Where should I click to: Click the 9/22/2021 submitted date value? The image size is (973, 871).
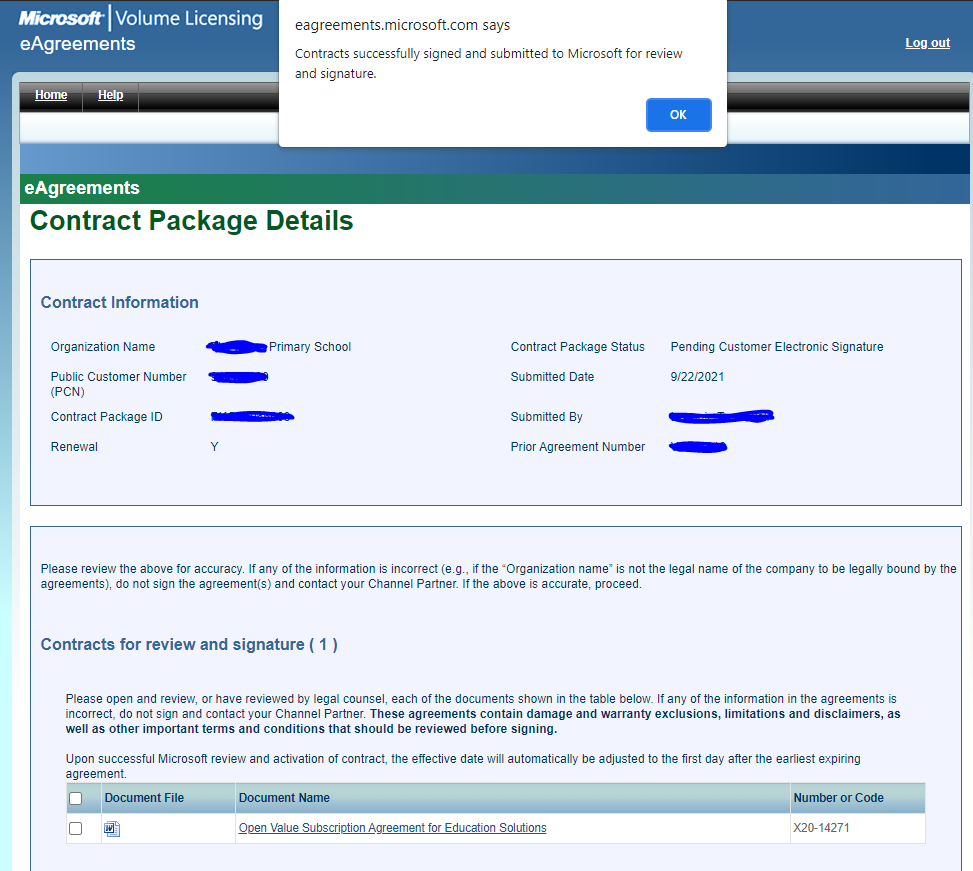pos(697,377)
